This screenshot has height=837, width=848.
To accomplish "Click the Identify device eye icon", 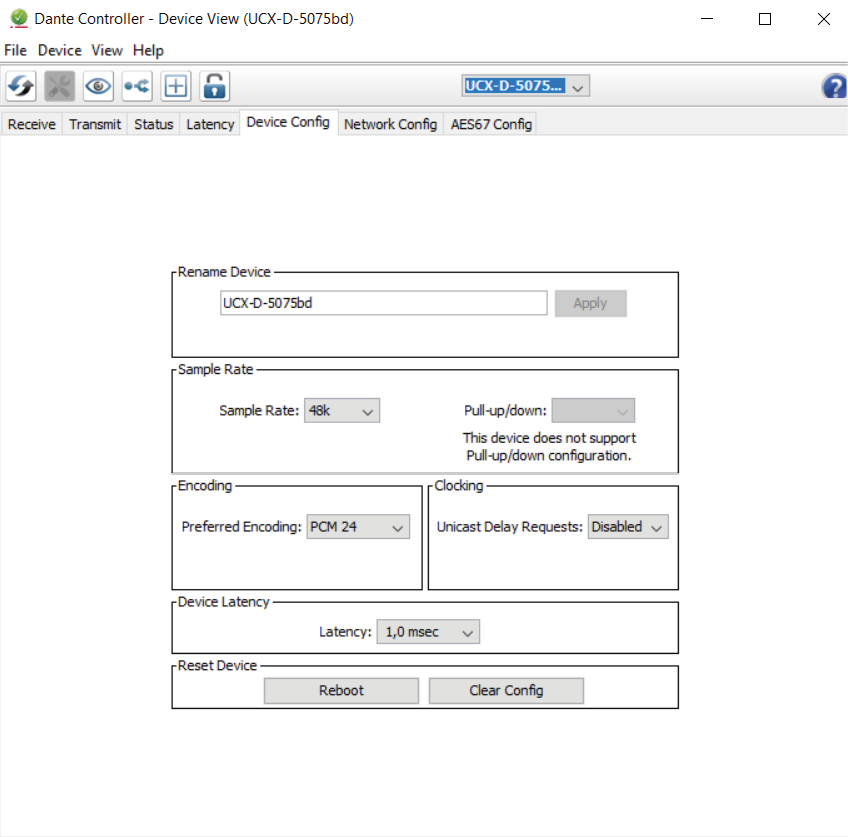I will pos(98,86).
